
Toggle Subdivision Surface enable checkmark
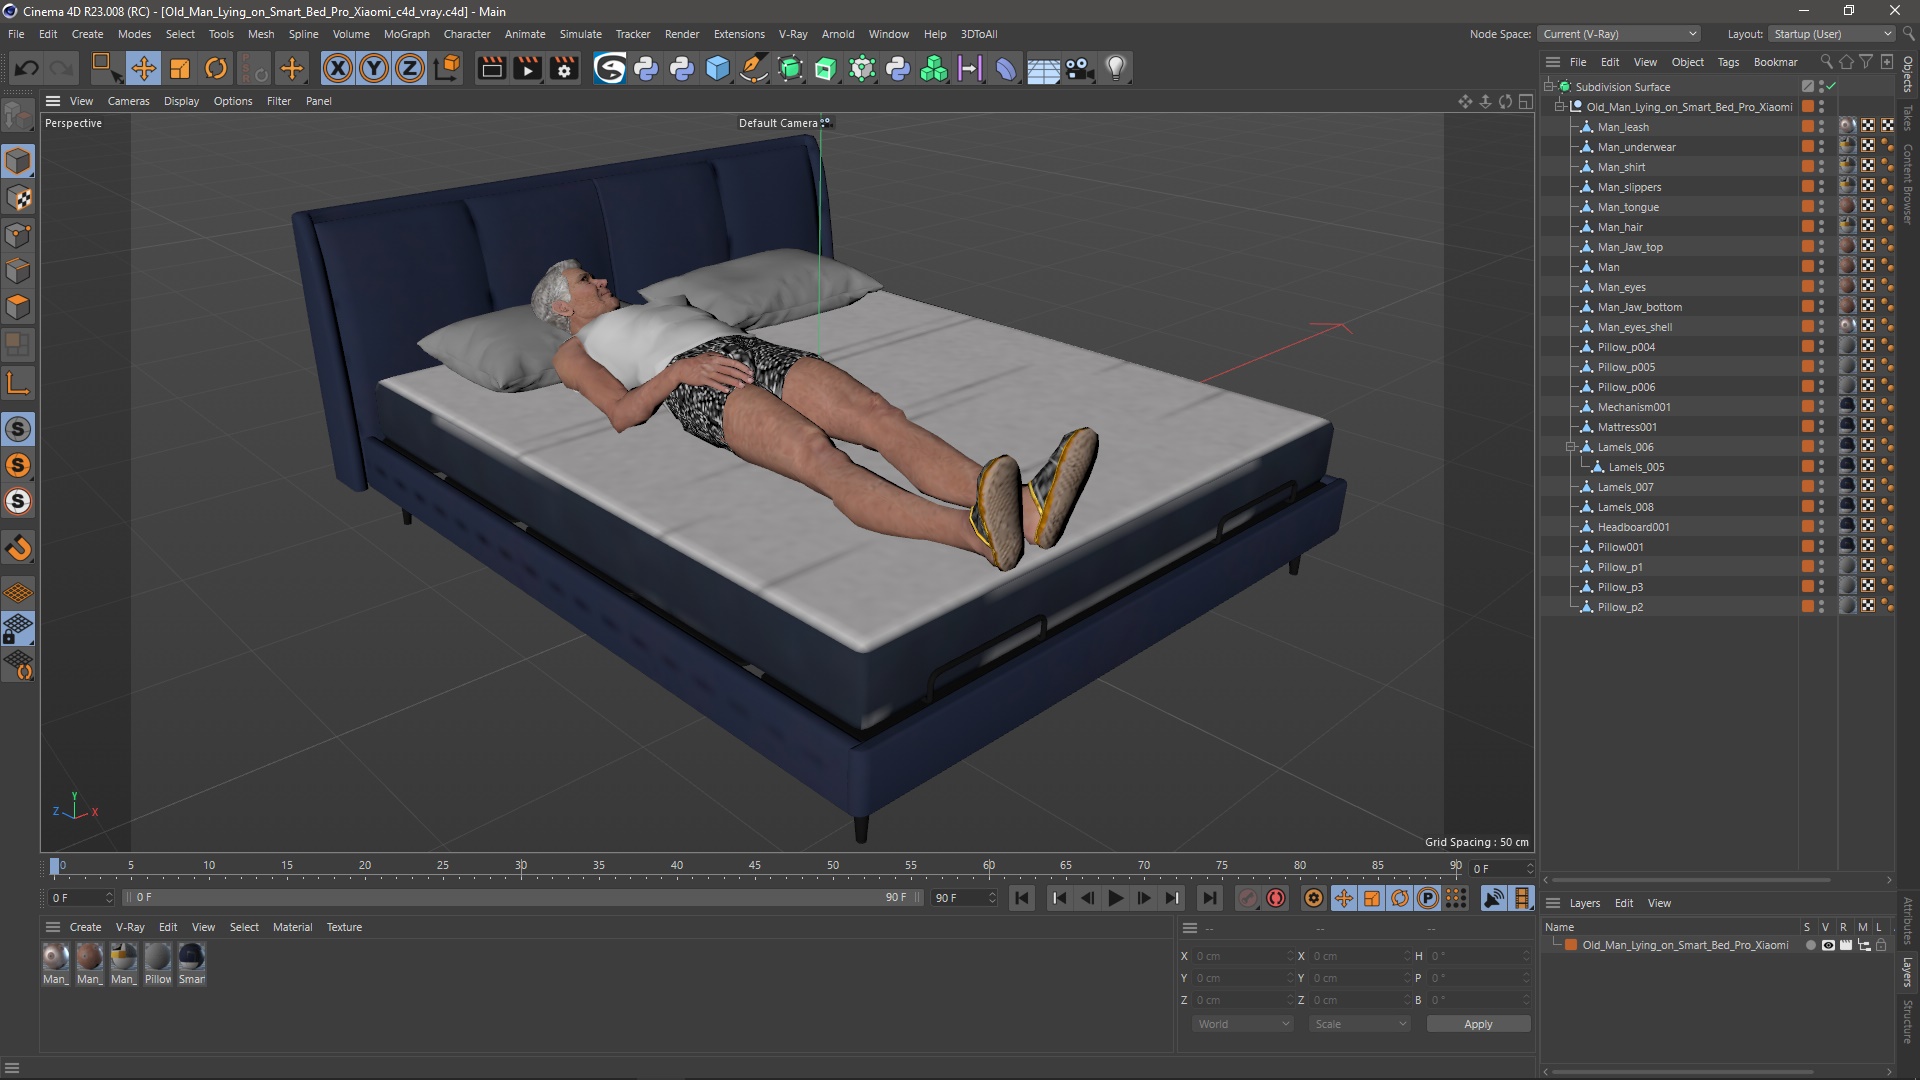[x=1831, y=86]
